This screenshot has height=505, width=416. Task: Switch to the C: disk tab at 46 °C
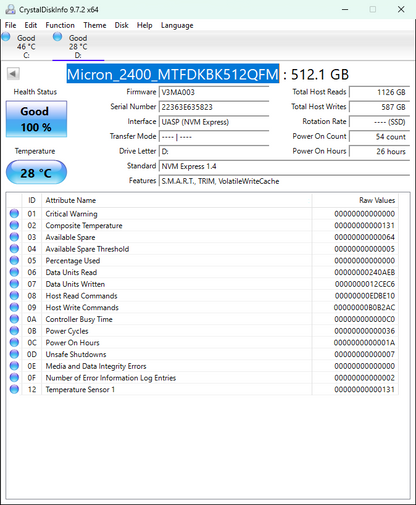(x=26, y=46)
